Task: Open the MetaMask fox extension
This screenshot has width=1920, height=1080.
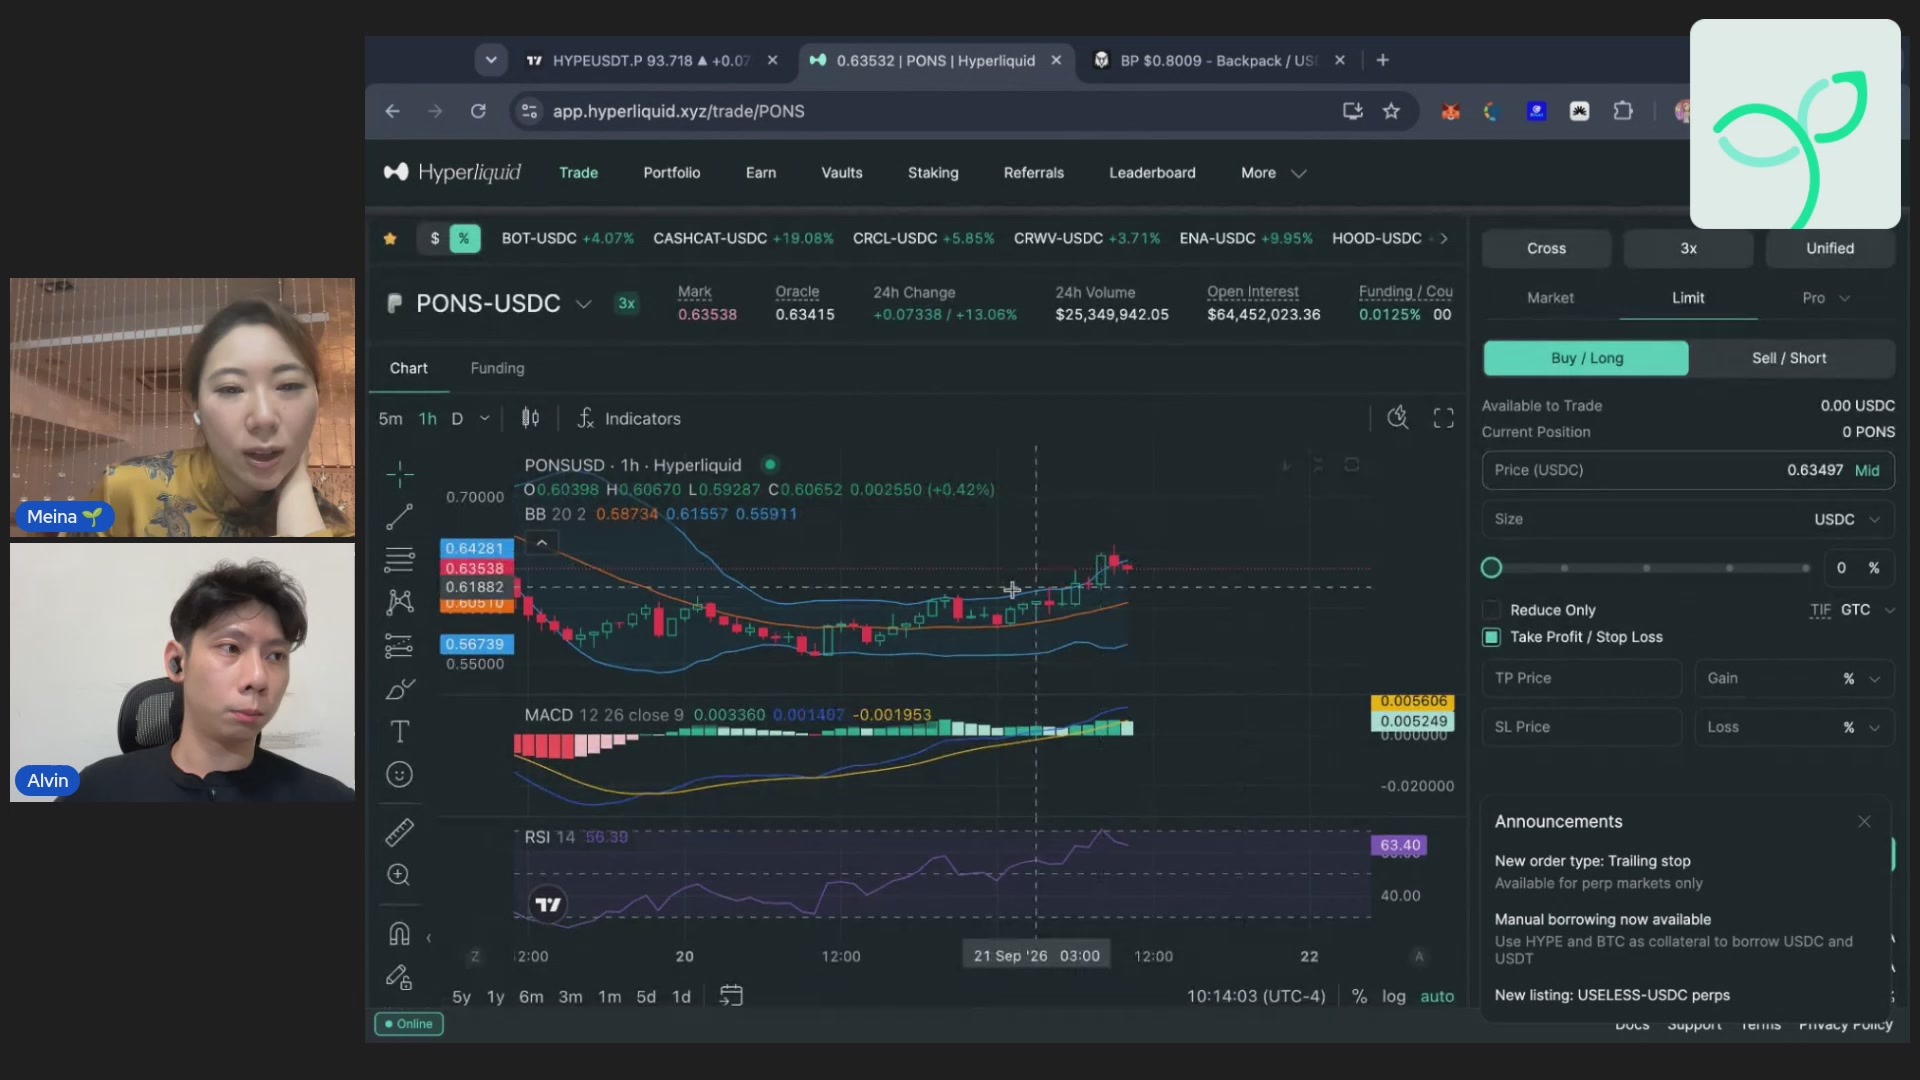Action: point(1450,111)
